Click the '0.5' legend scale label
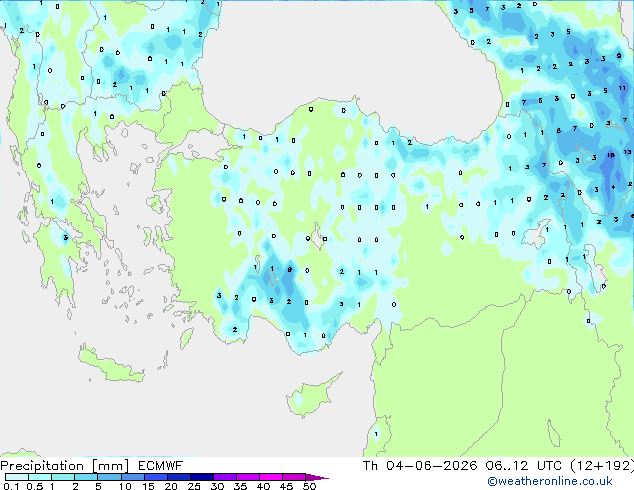 click(x=35, y=486)
